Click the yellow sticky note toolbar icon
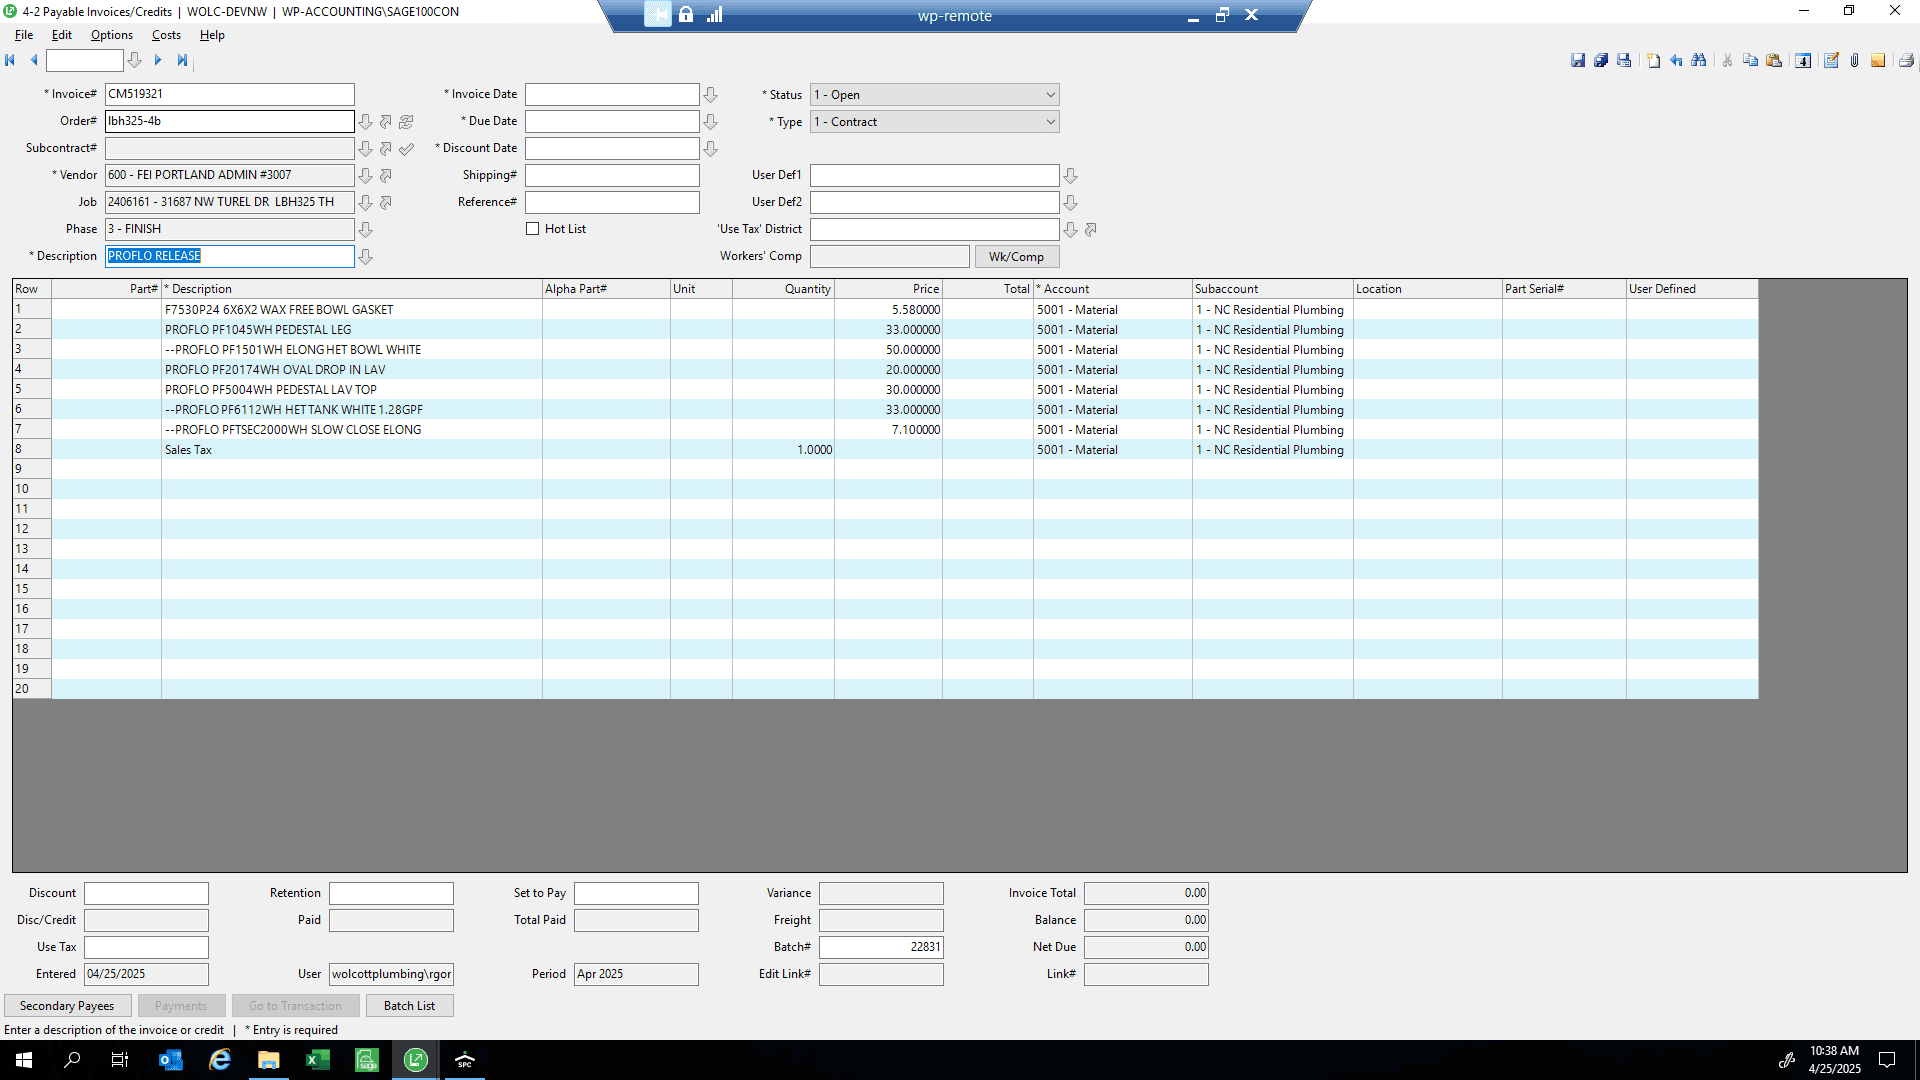This screenshot has width=1920, height=1080. click(1878, 61)
